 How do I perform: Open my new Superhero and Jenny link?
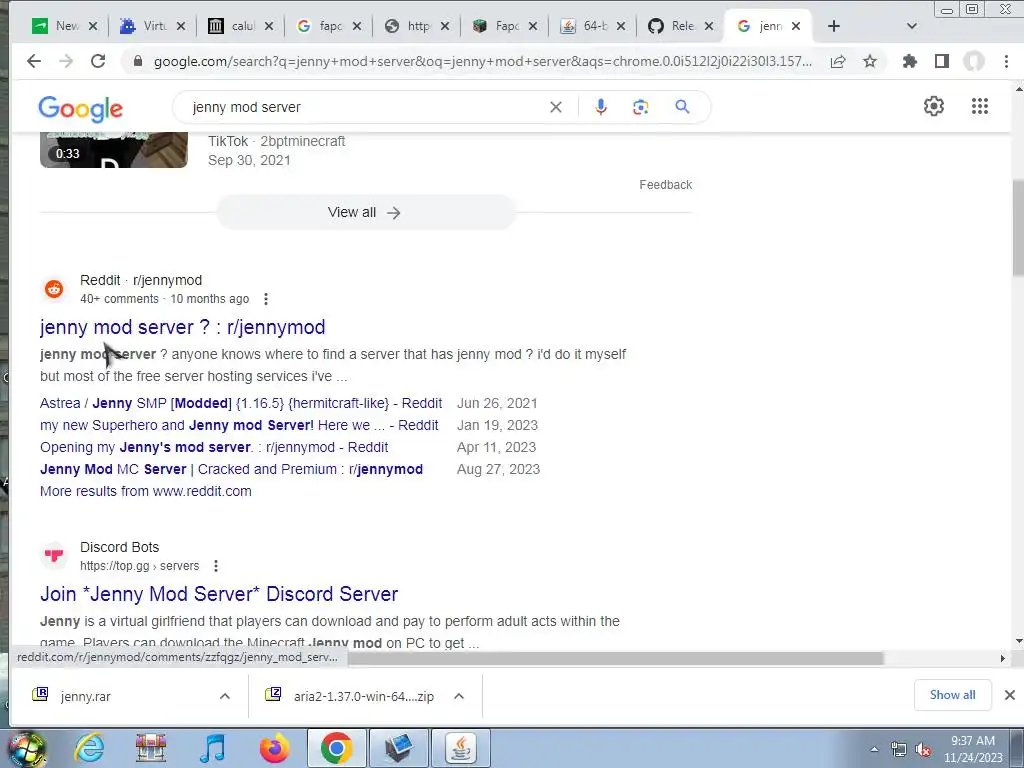239,425
